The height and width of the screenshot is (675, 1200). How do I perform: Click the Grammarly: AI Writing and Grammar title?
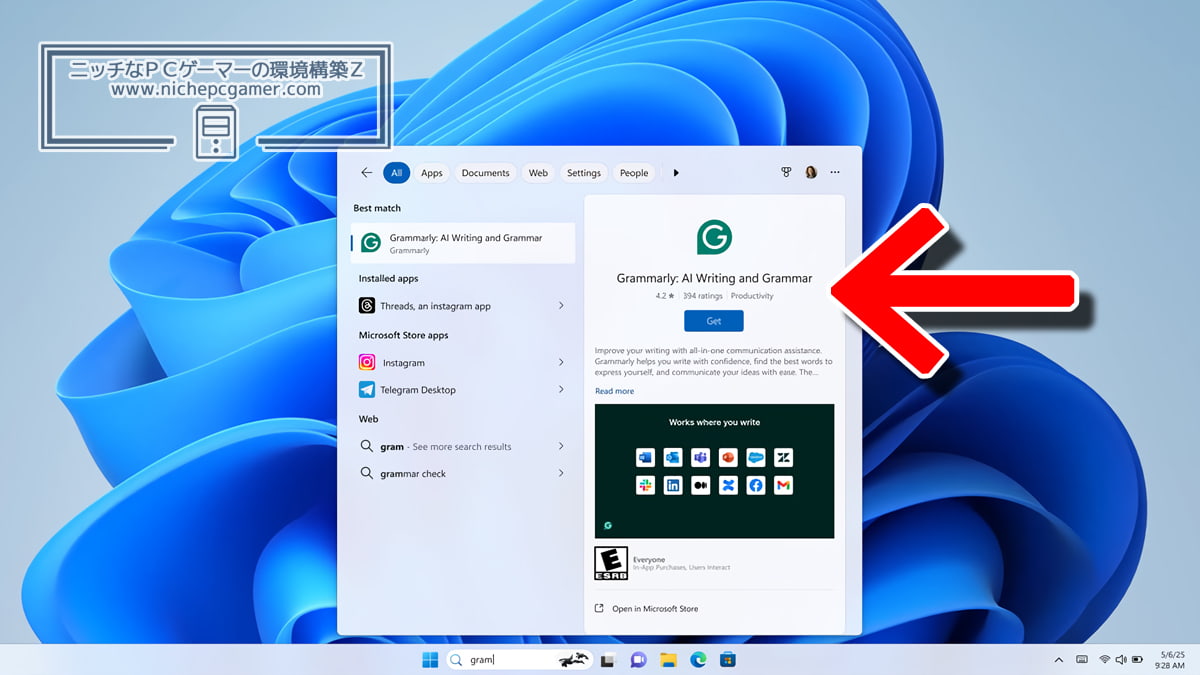click(714, 278)
